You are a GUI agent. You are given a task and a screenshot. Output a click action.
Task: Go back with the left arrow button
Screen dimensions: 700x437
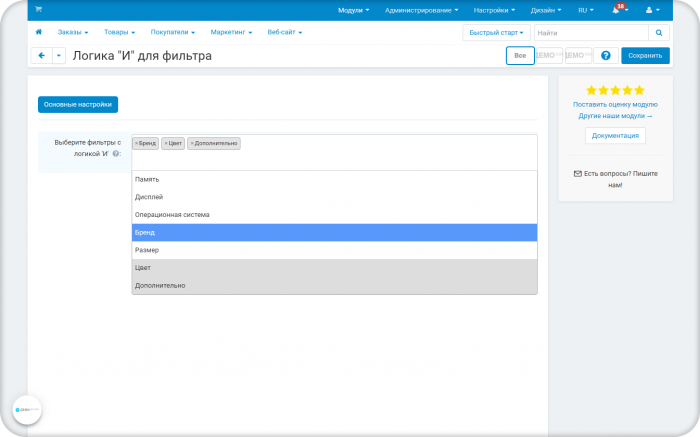pos(42,56)
